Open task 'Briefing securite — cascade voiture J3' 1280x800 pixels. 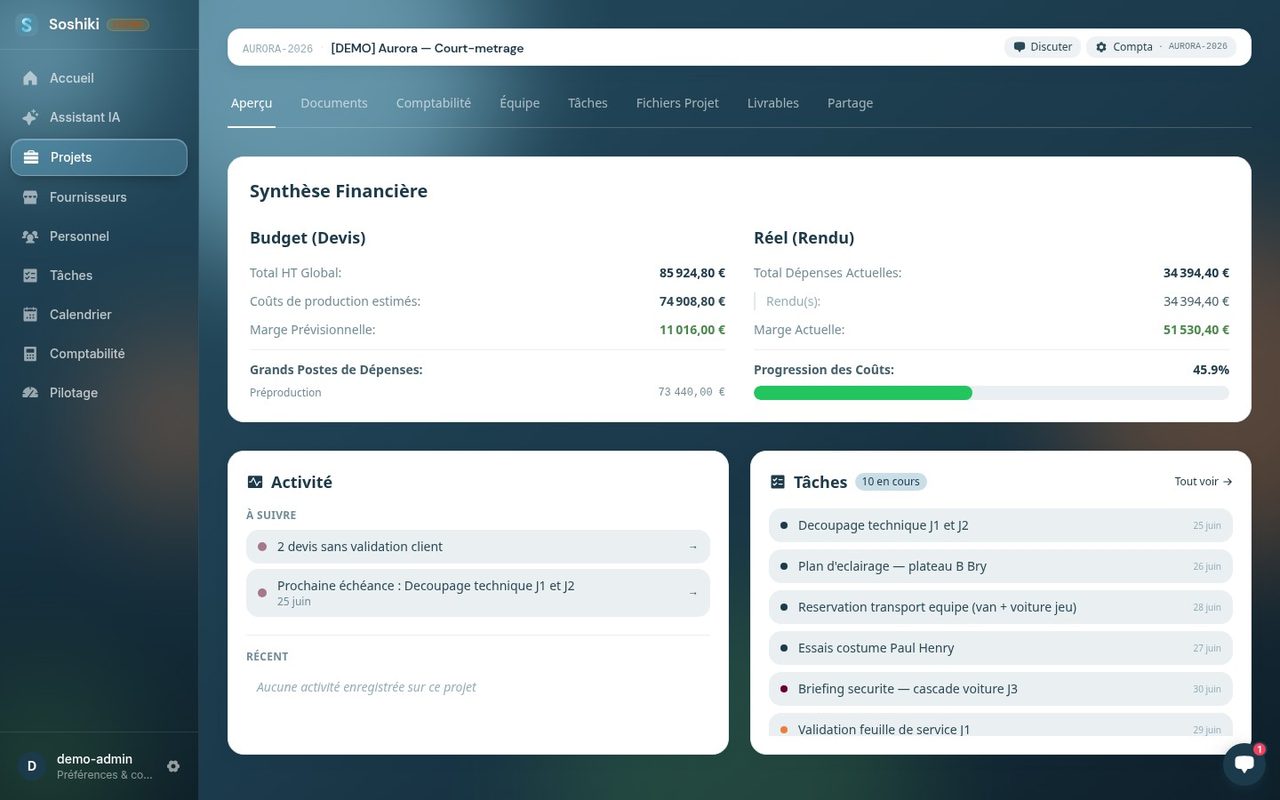[x=1000, y=689]
